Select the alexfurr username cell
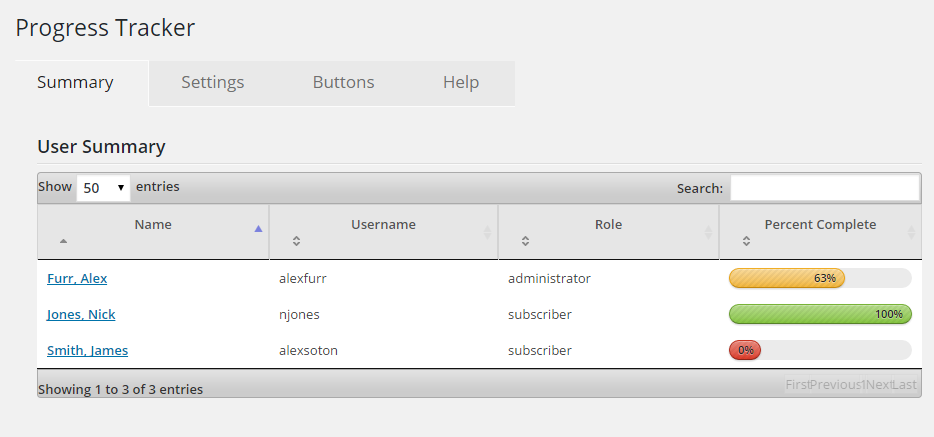This screenshot has height=437, width=934. click(303, 279)
